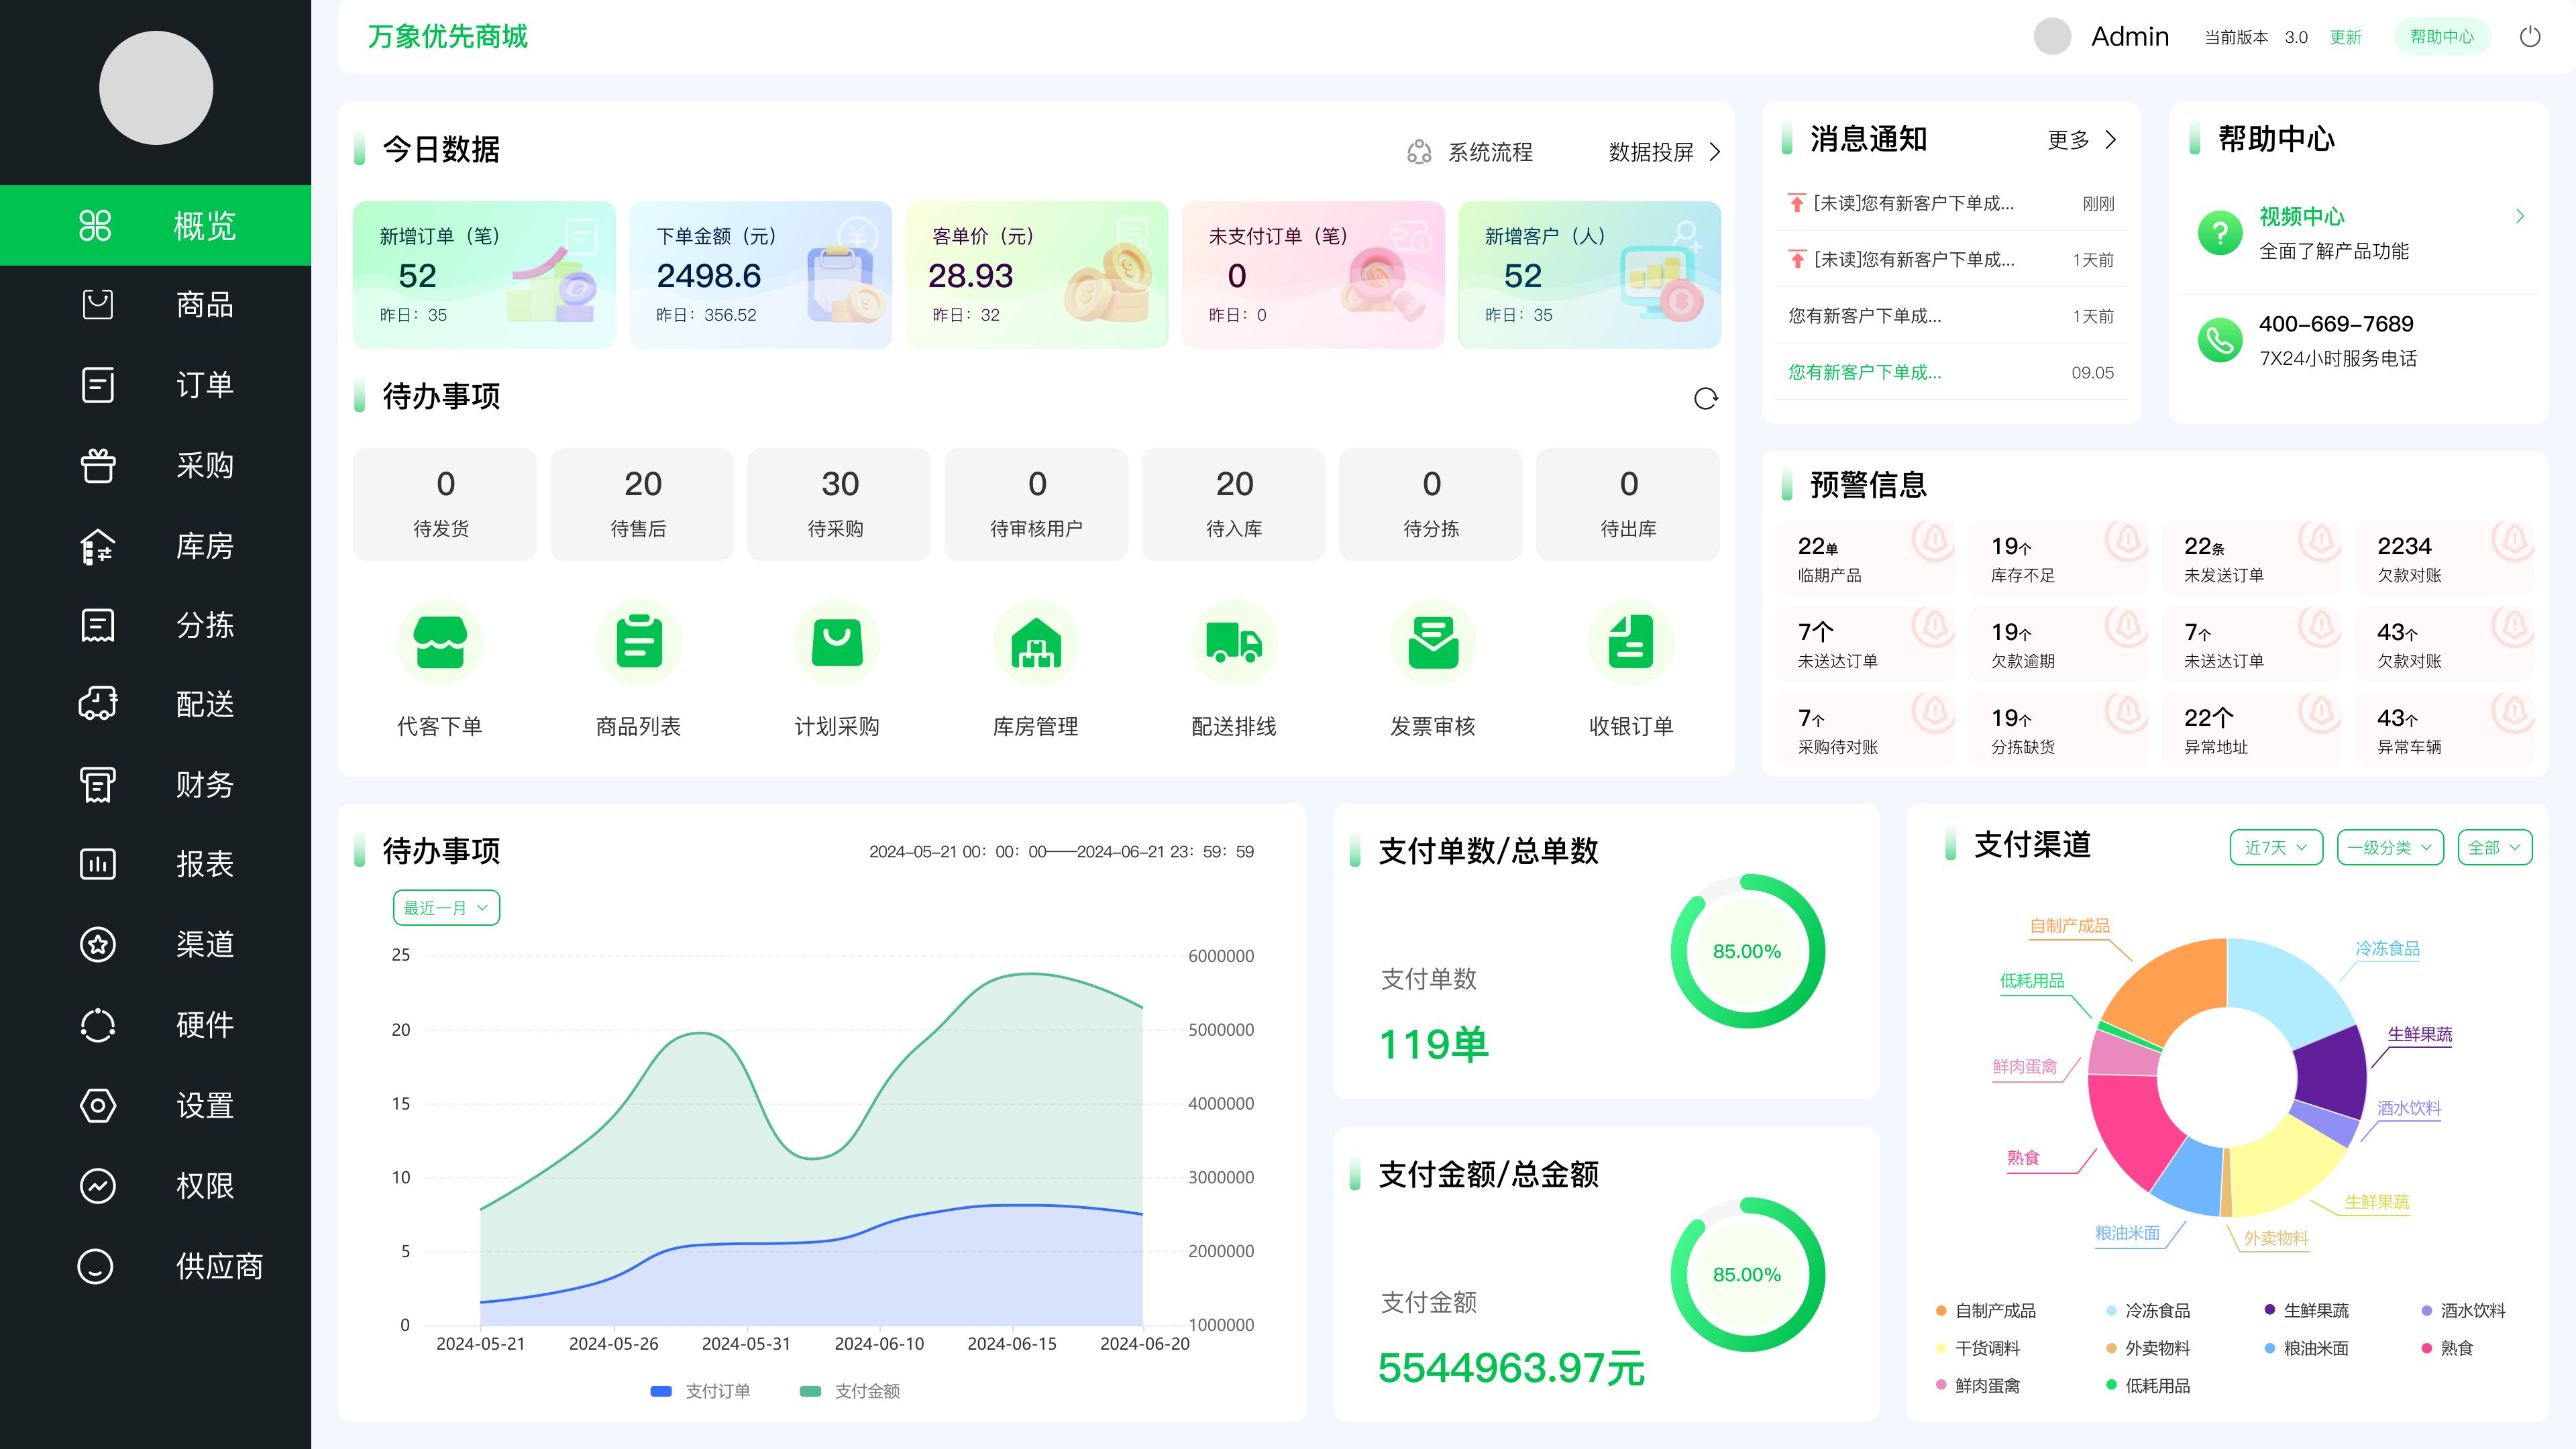Viewport: 2576px width, 1449px height.
Task: Click the 更新 version link
Action: pyautogui.click(x=2345, y=37)
